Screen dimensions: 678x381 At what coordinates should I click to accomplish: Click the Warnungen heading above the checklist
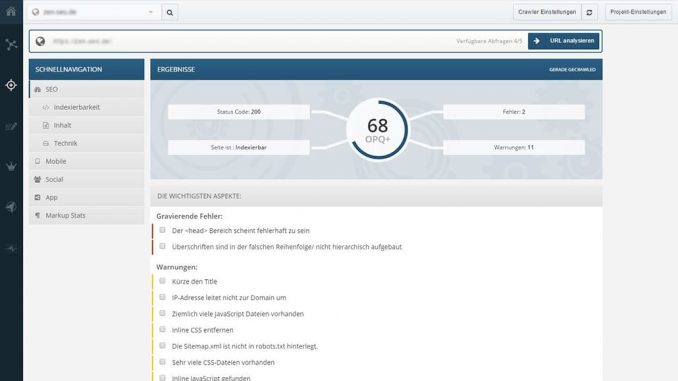[x=177, y=267]
